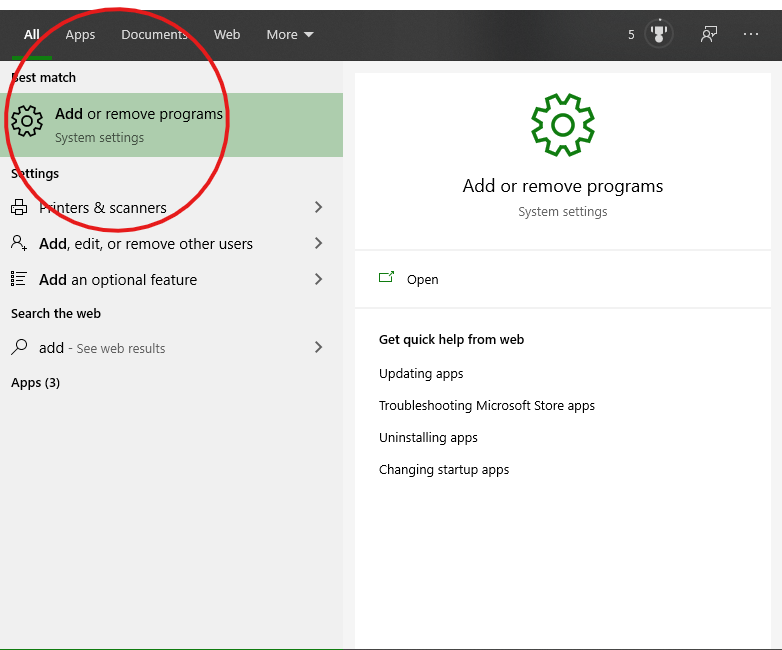
Task: Open Printers & scanners setting
Action: [x=172, y=207]
